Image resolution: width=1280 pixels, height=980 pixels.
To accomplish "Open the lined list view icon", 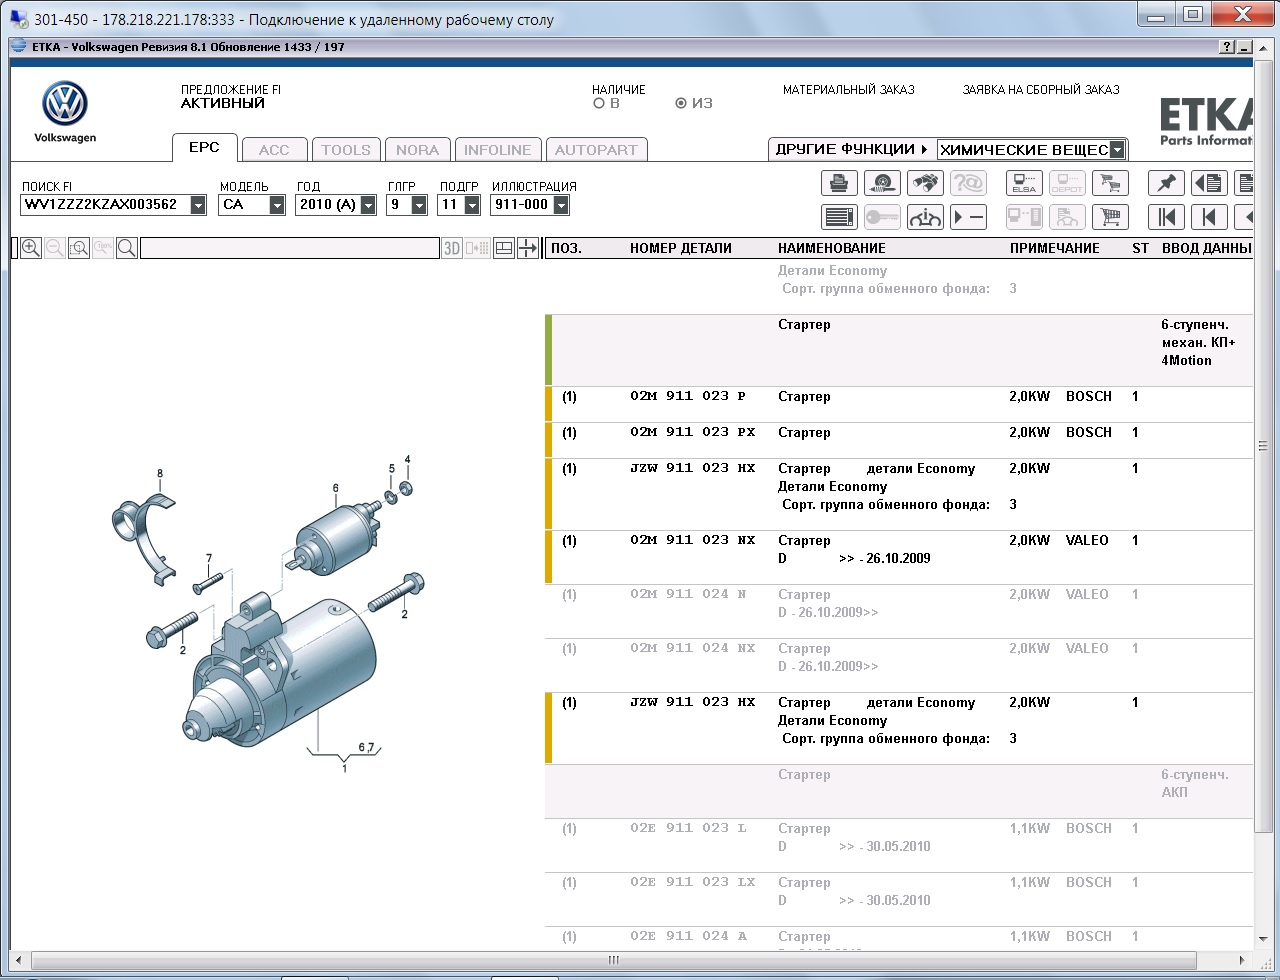I will coord(839,216).
